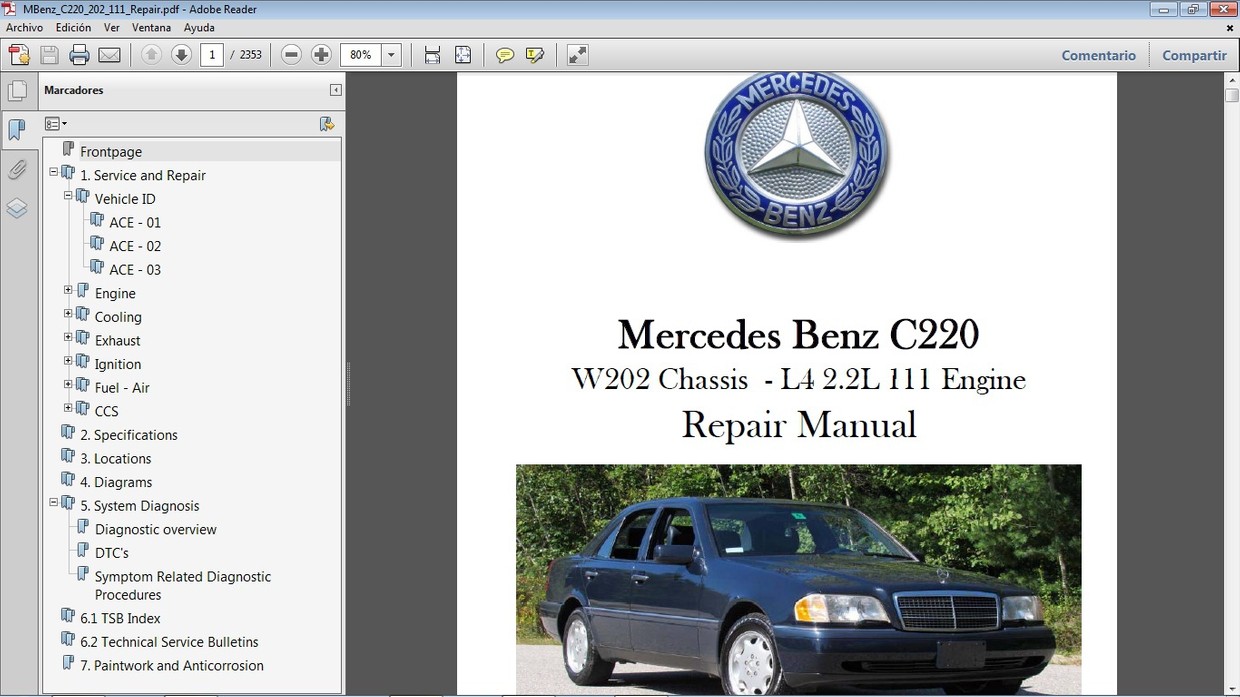Open the ACE - 02 bookmark
1240x697 pixels.
[x=135, y=246]
